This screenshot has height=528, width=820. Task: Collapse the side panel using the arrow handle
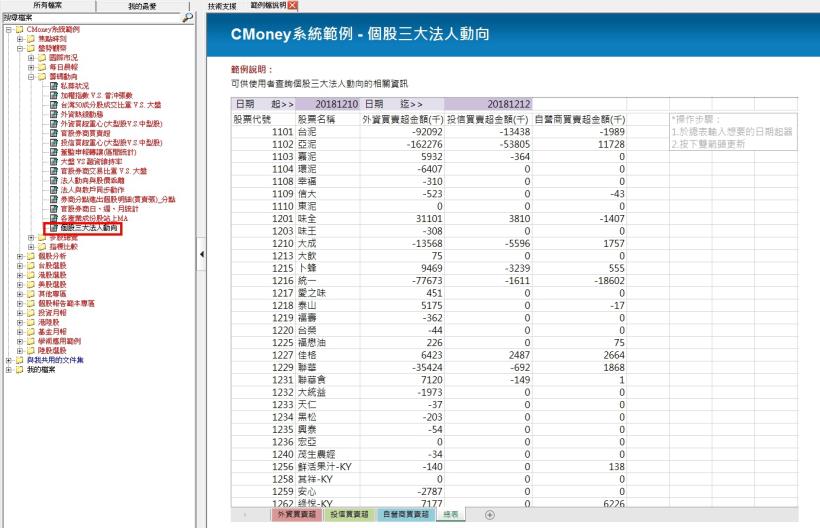[201, 254]
